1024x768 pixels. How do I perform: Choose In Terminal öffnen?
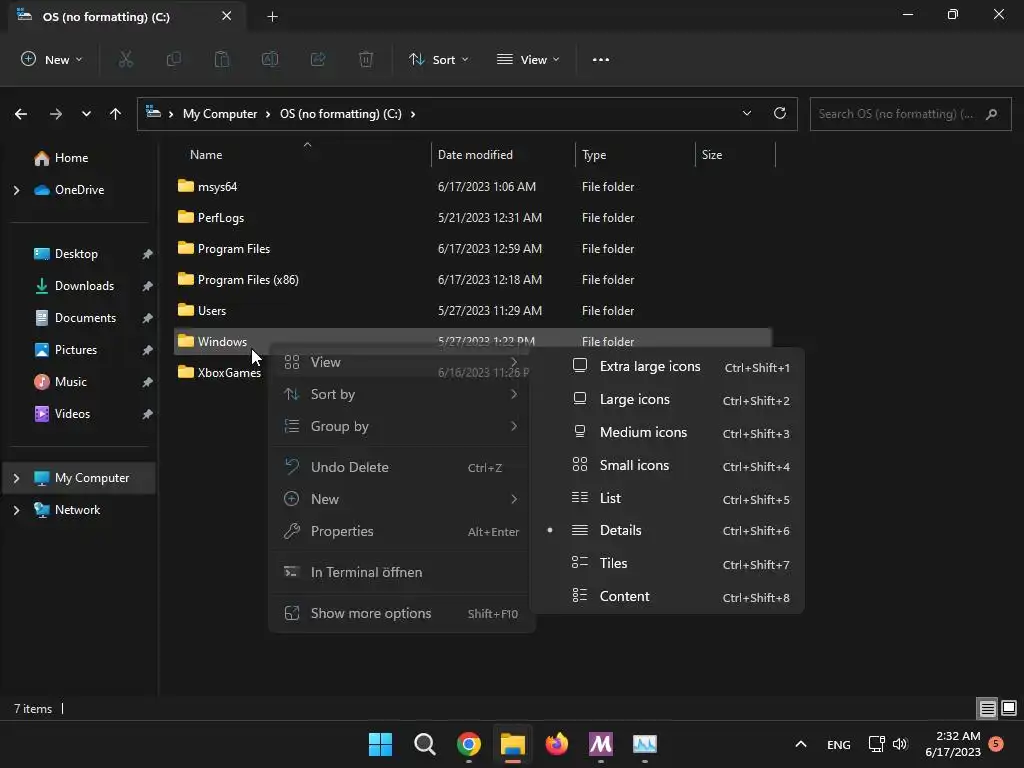(x=402, y=573)
